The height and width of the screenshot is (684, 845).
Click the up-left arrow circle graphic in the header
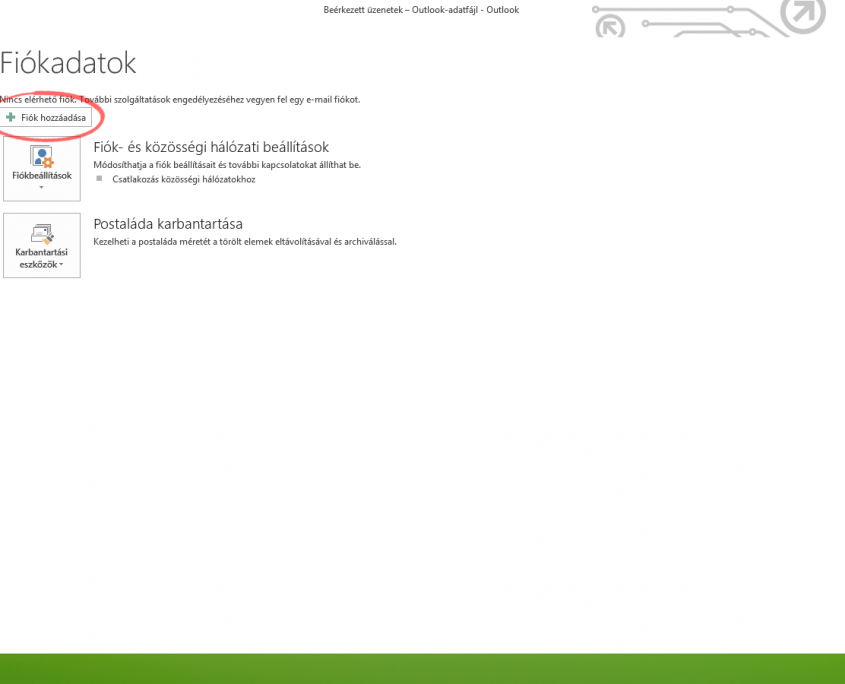[x=609, y=24]
